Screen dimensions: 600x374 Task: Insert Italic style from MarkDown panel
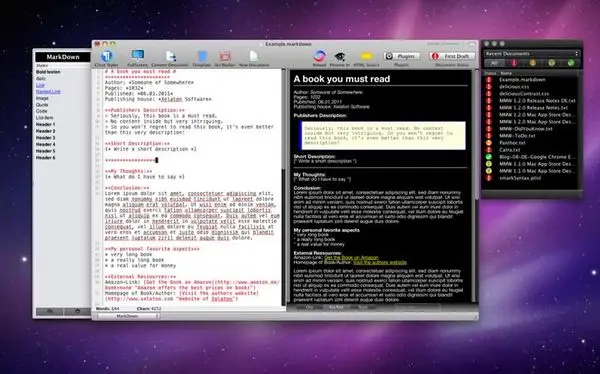pyautogui.click(x=41, y=78)
